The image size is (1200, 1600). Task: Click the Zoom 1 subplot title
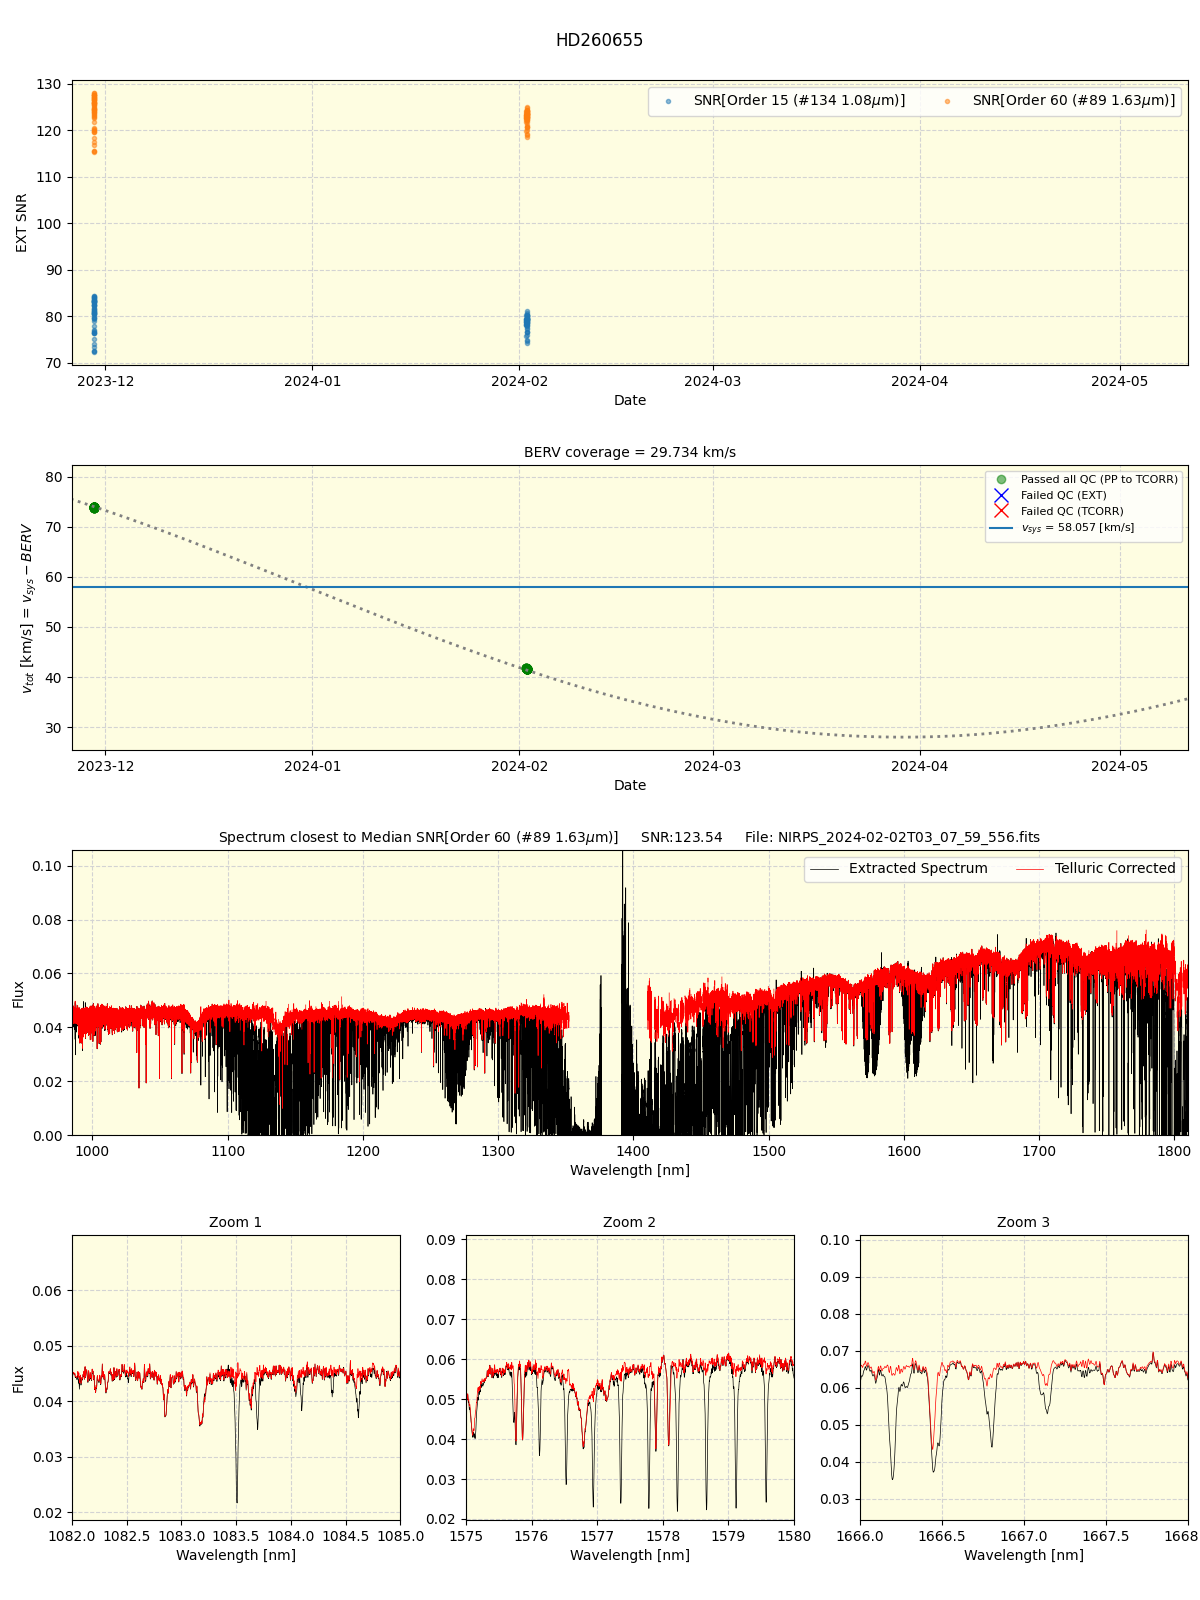236,1223
